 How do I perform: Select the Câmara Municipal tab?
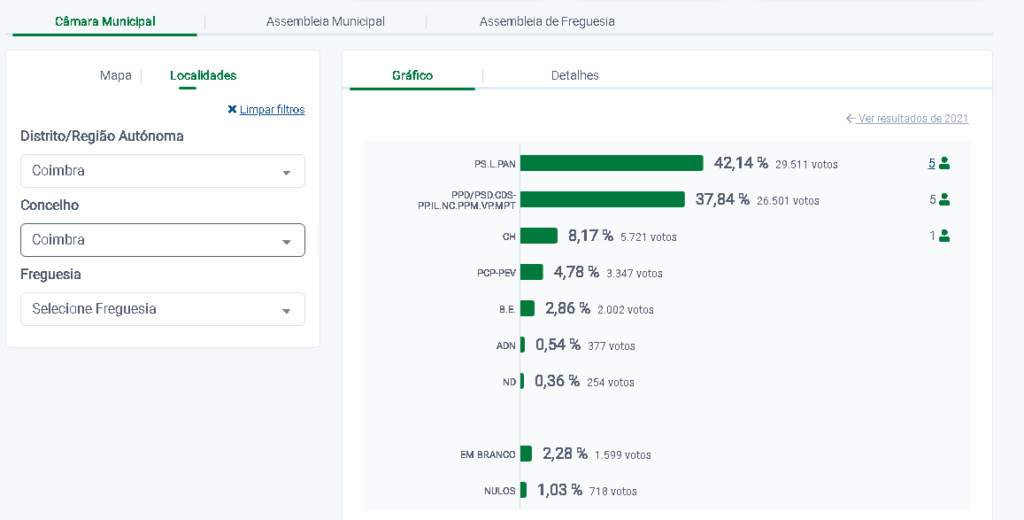pos(105,21)
